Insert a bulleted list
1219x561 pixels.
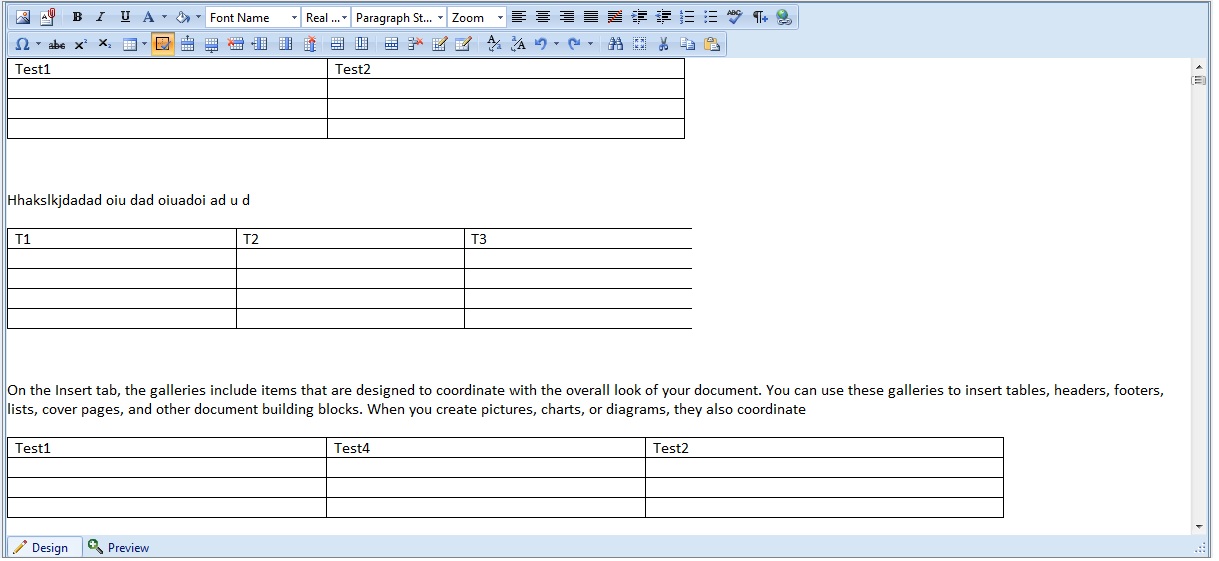[711, 17]
